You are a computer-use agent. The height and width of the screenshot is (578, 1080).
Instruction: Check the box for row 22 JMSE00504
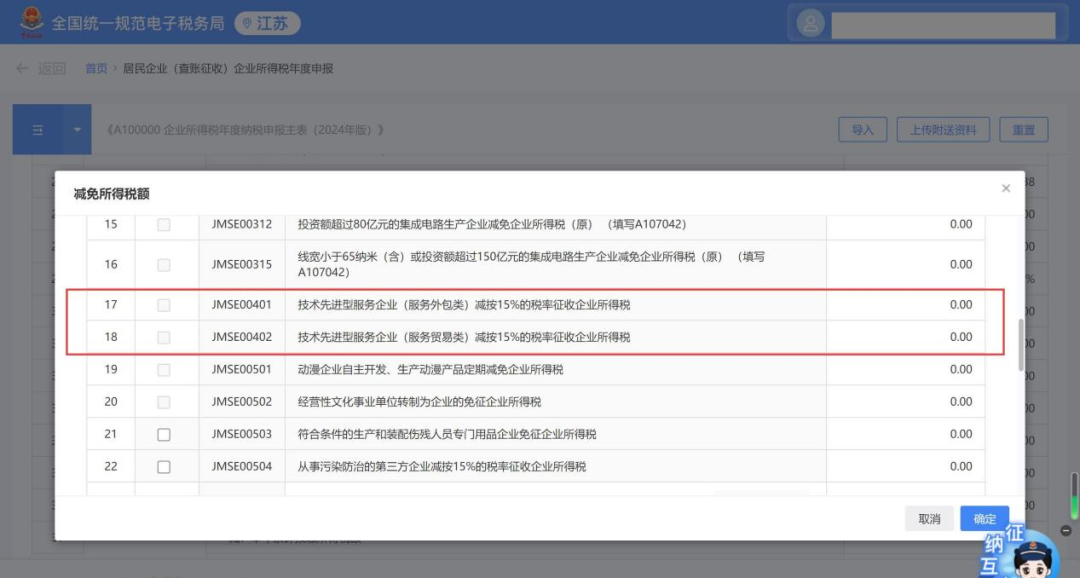pyautogui.click(x=164, y=467)
